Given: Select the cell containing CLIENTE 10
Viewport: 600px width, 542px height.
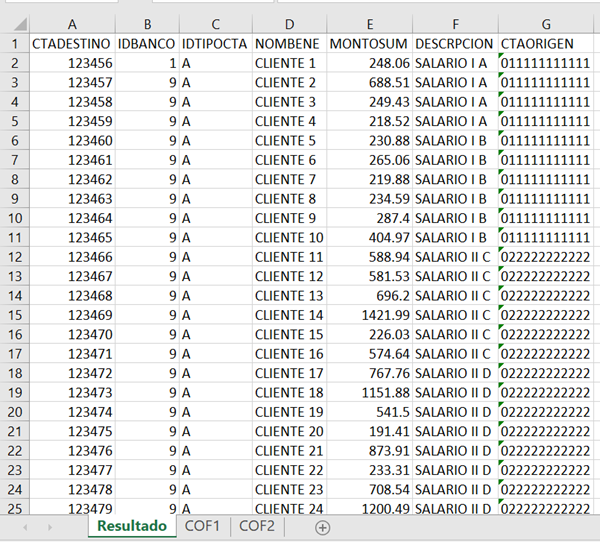Looking at the screenshot, I should [x=289, y=238].
